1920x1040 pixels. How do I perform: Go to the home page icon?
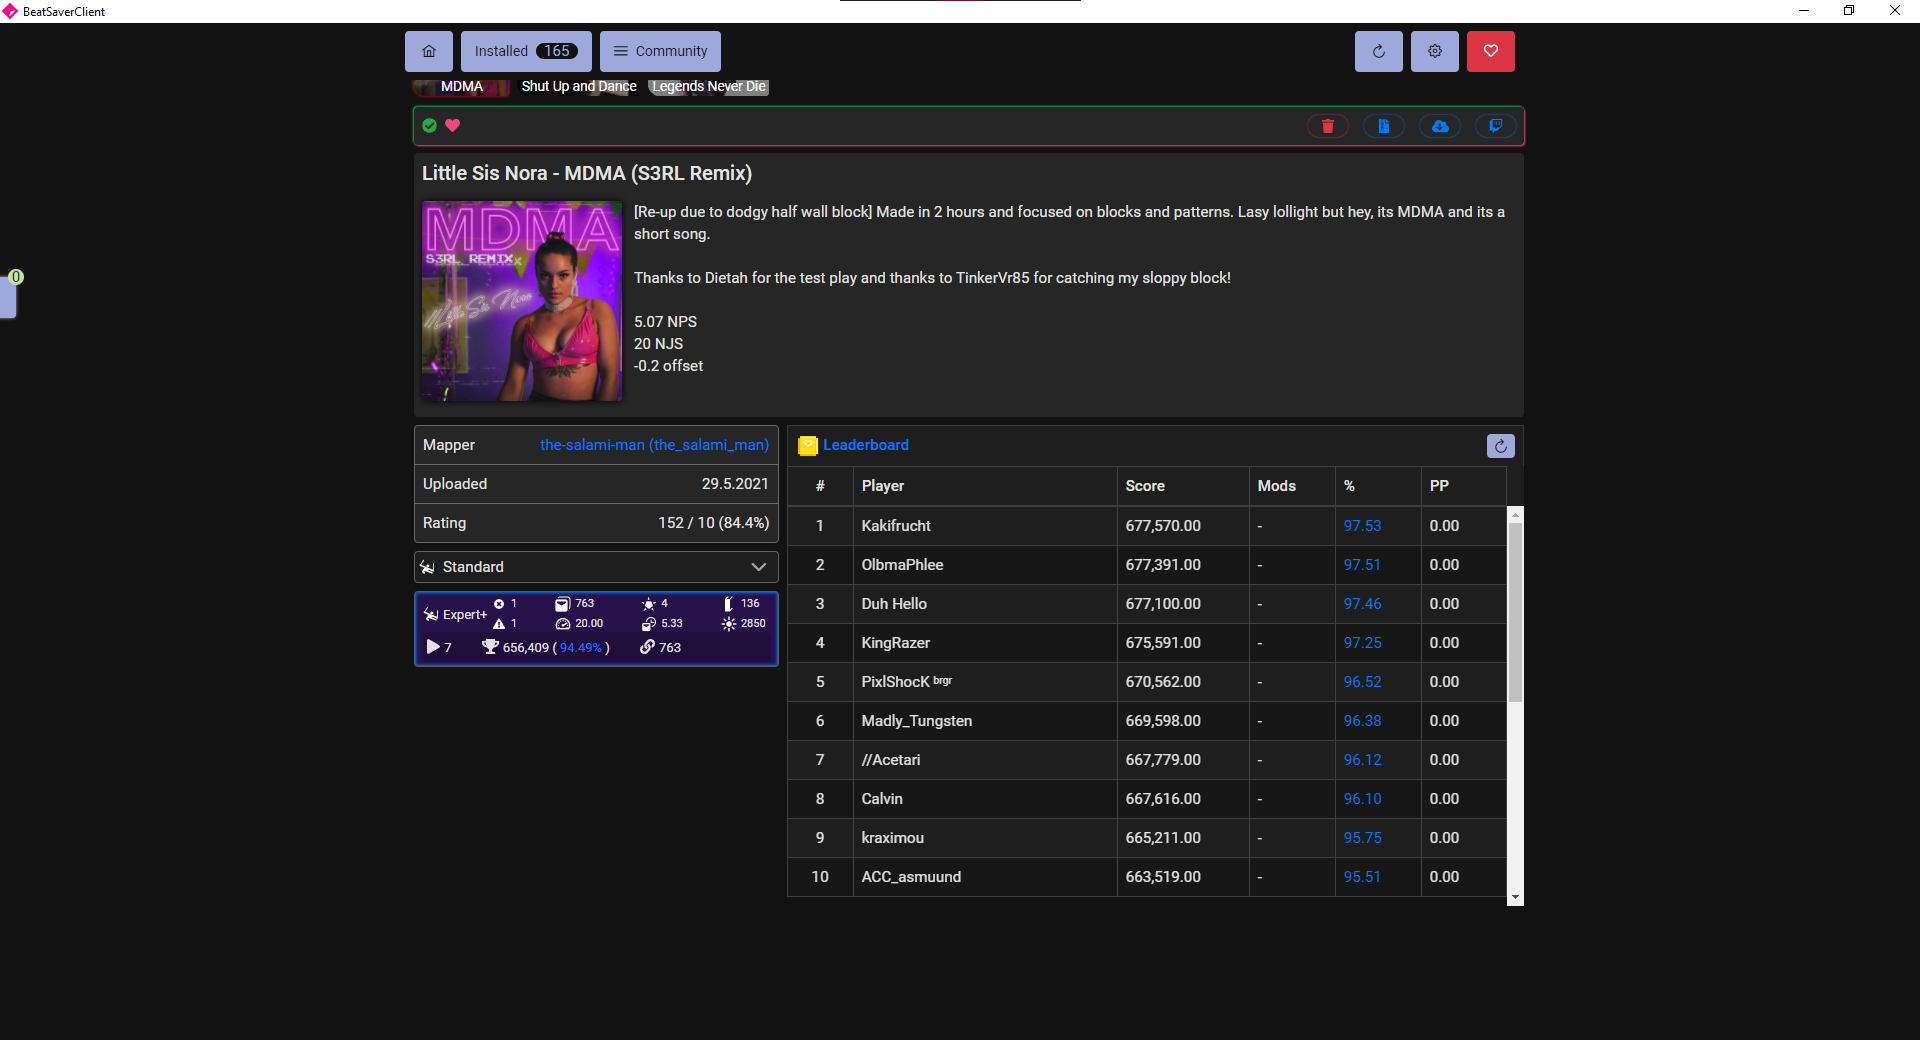[x=429, y=51]
